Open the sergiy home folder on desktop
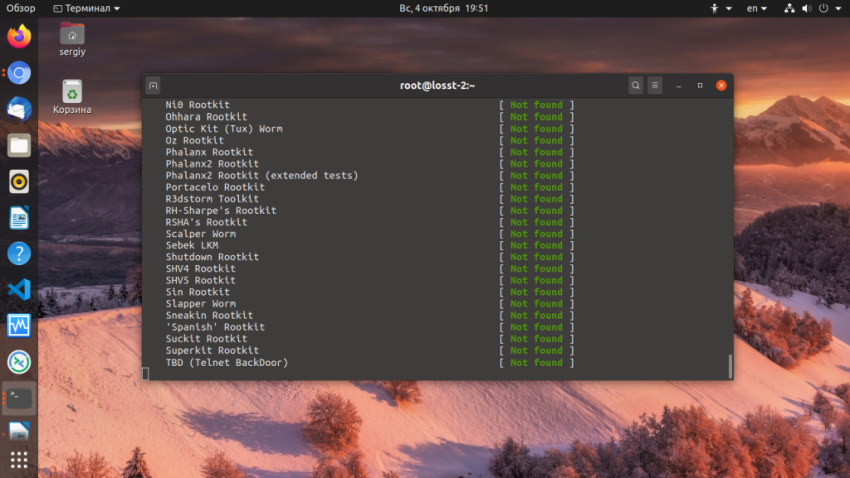 click(72, 39)
